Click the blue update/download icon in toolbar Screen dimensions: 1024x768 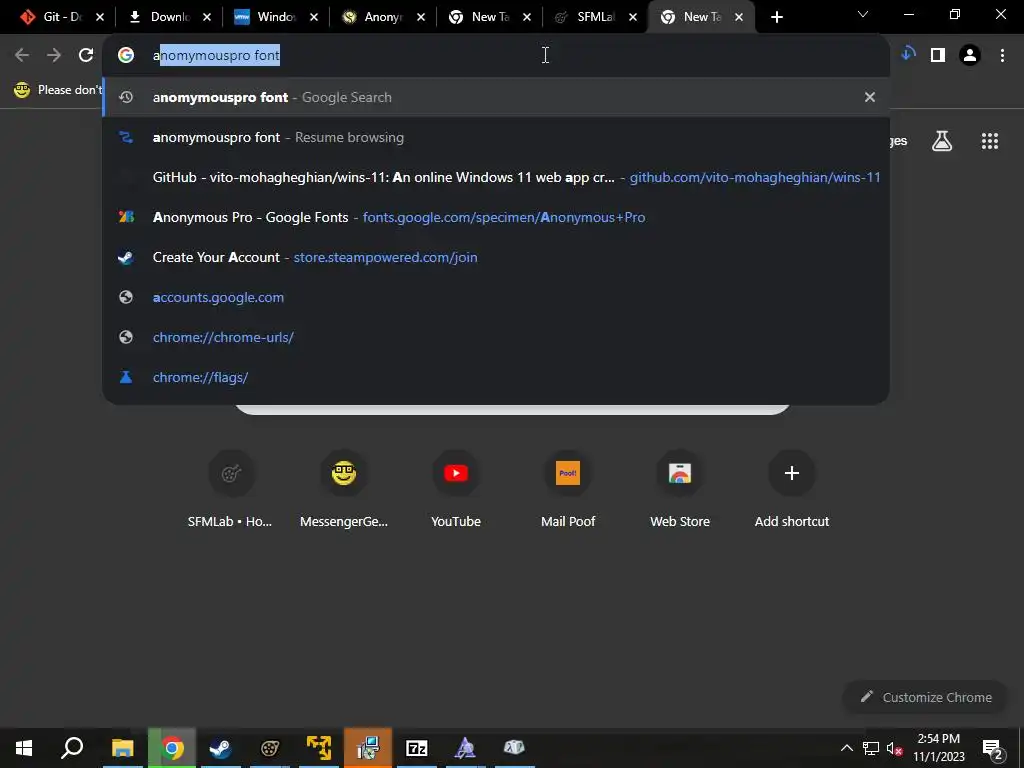pos(908,54)
